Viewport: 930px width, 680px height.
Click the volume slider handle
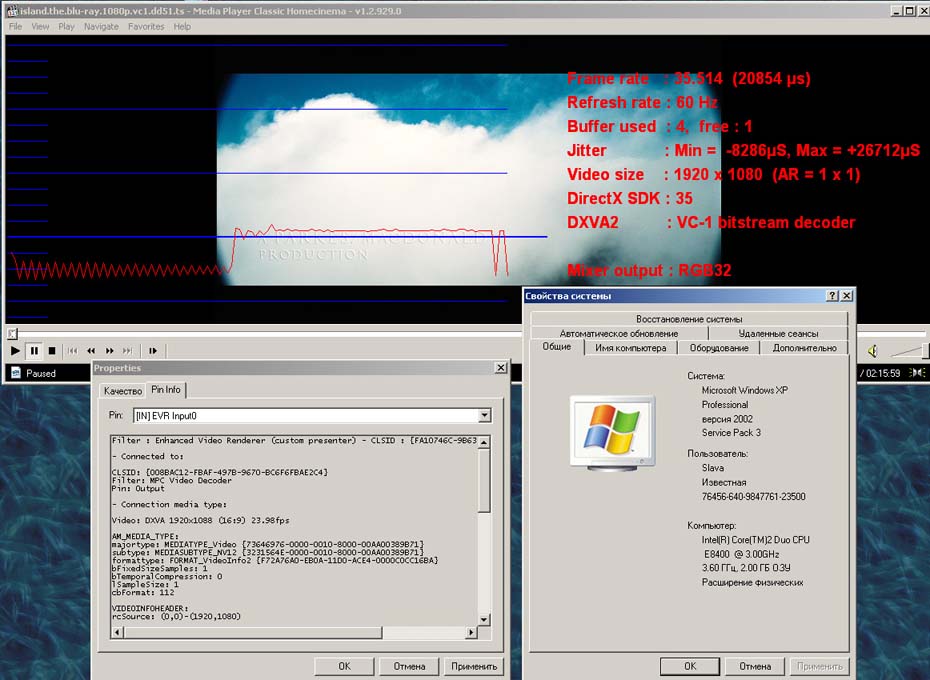pyautogui.click(x=925, y=351)
